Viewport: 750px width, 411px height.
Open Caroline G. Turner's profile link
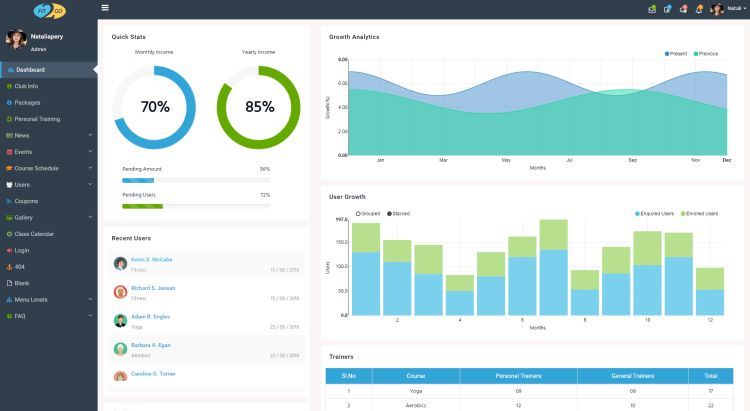coord(153,374)
